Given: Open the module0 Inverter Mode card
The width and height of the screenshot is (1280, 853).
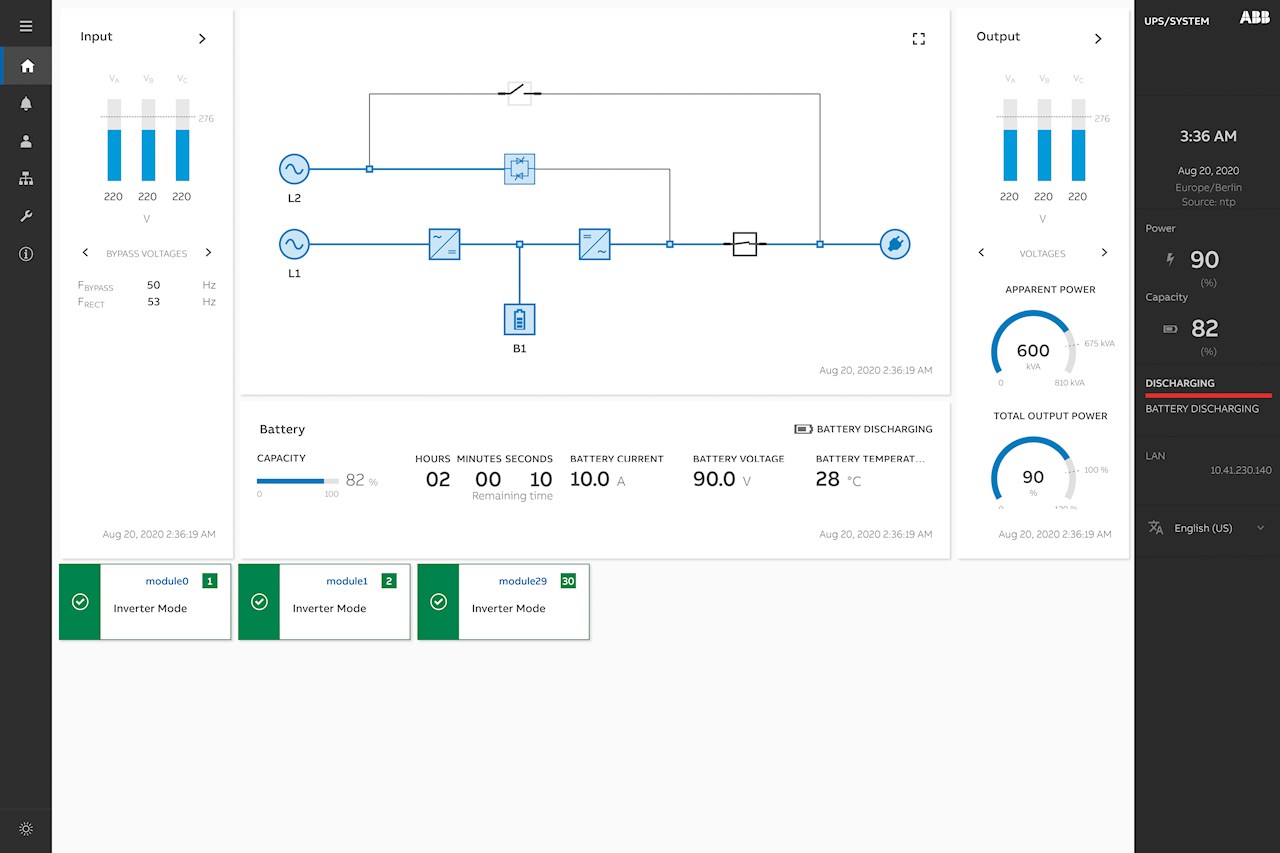Looking at the screenshot, I should 144,601.
